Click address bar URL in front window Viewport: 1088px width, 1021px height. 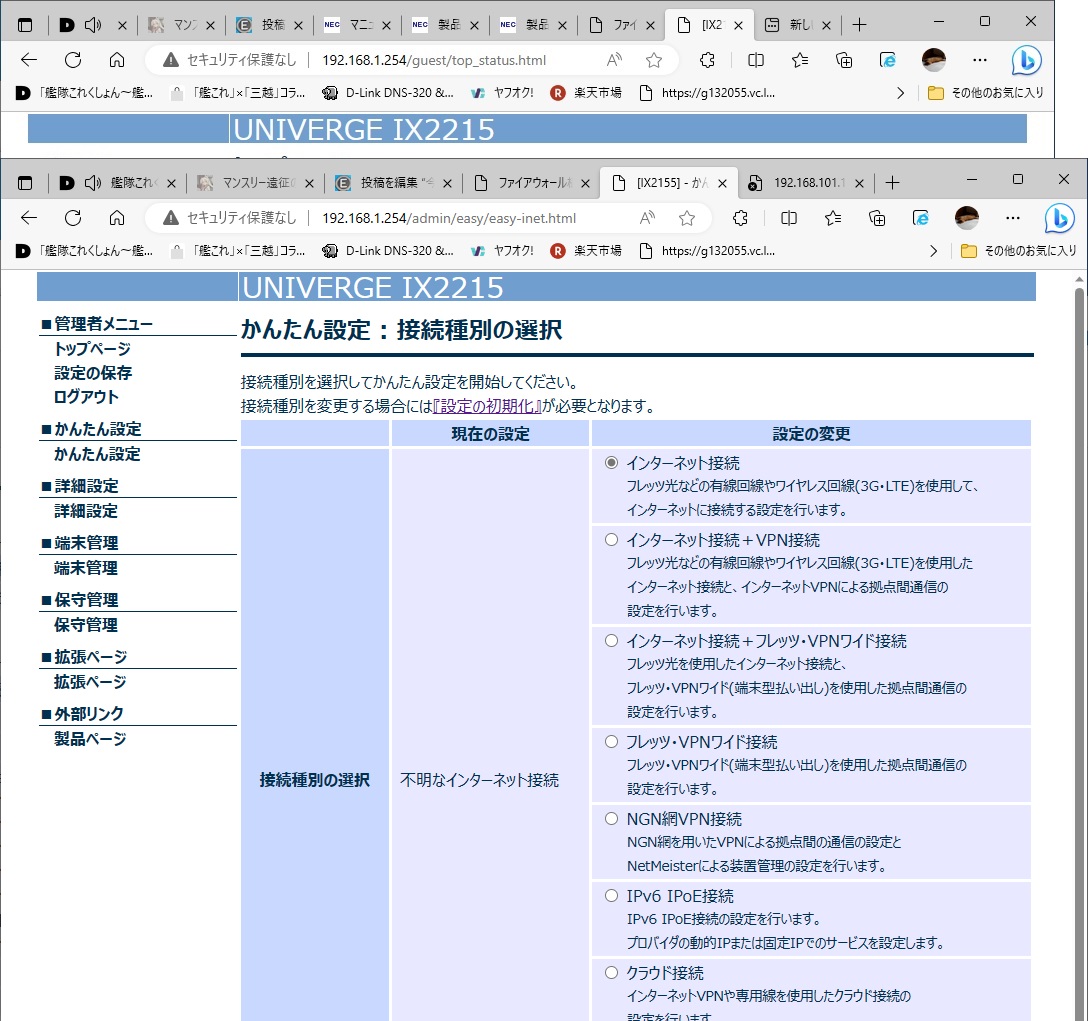pos(449,218)
